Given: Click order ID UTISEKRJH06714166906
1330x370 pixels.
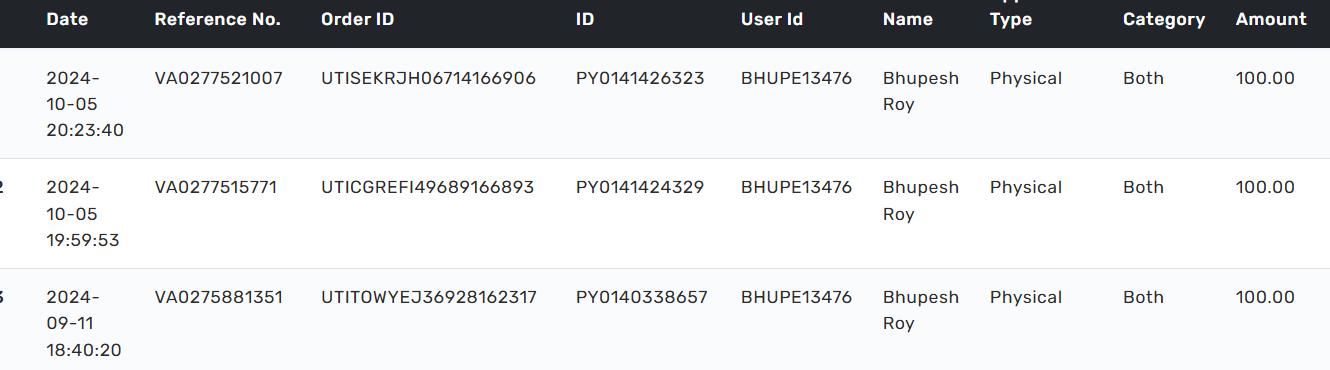Looking at the screenshot, I should [x=428, y=78].
